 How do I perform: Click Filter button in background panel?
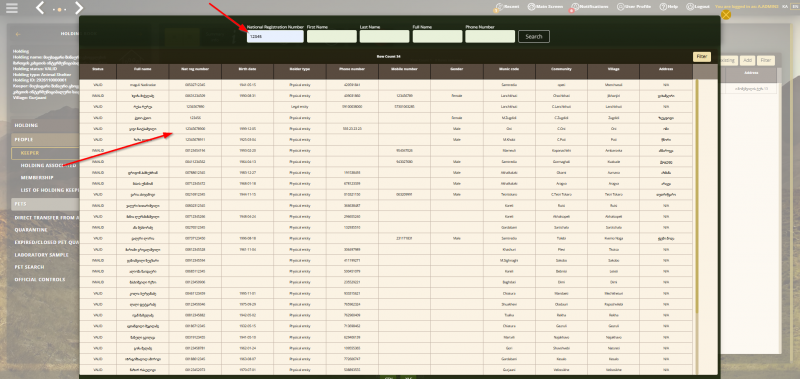(x=765, y=60)
